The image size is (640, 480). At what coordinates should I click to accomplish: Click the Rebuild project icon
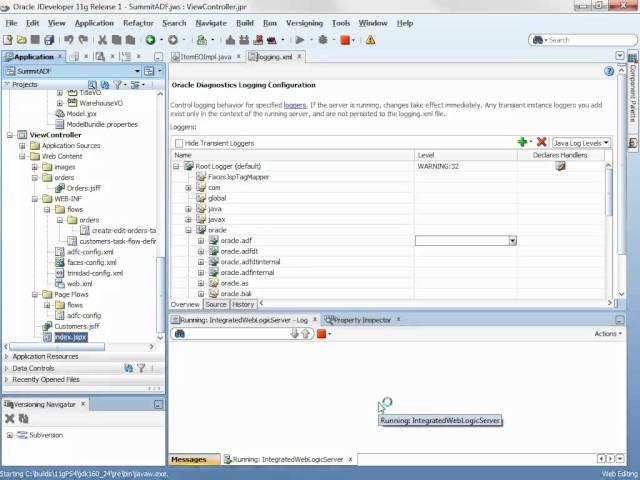(244, 40)
